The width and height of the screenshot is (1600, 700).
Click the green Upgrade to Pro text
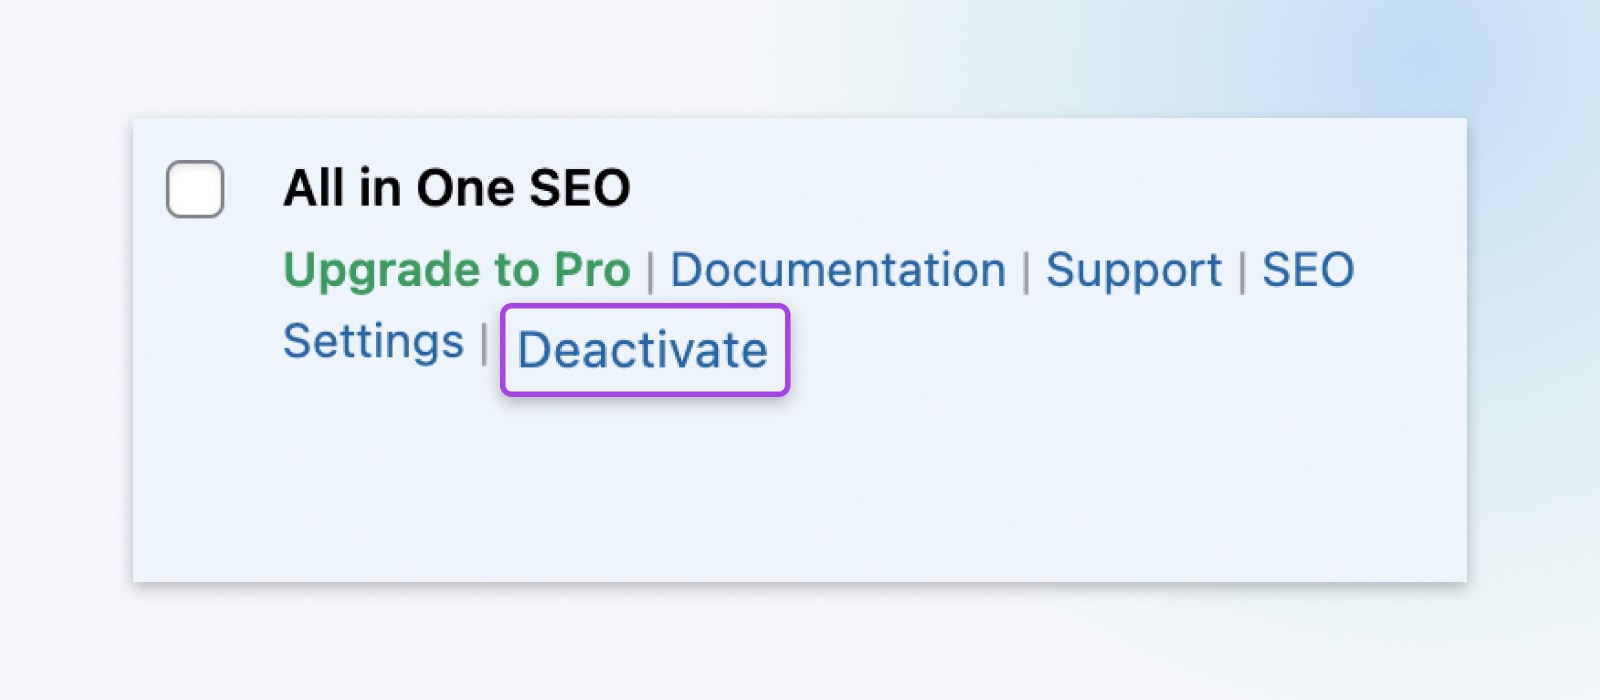(457, 270)
